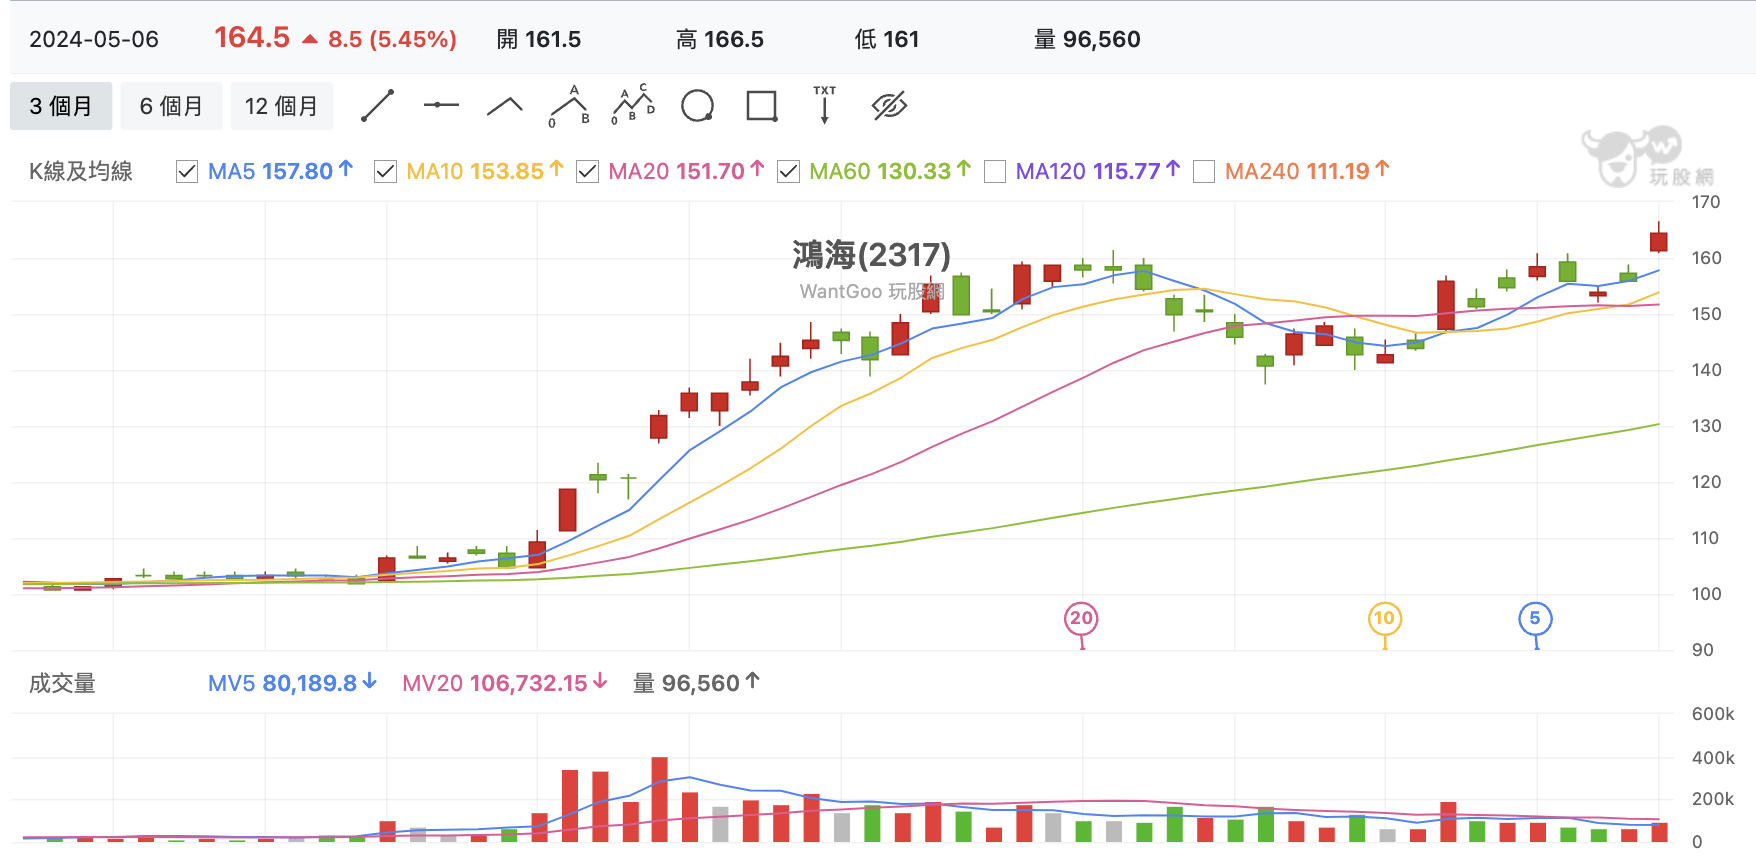Toggle drawings visibility with the eye icon

pos(889,105)
